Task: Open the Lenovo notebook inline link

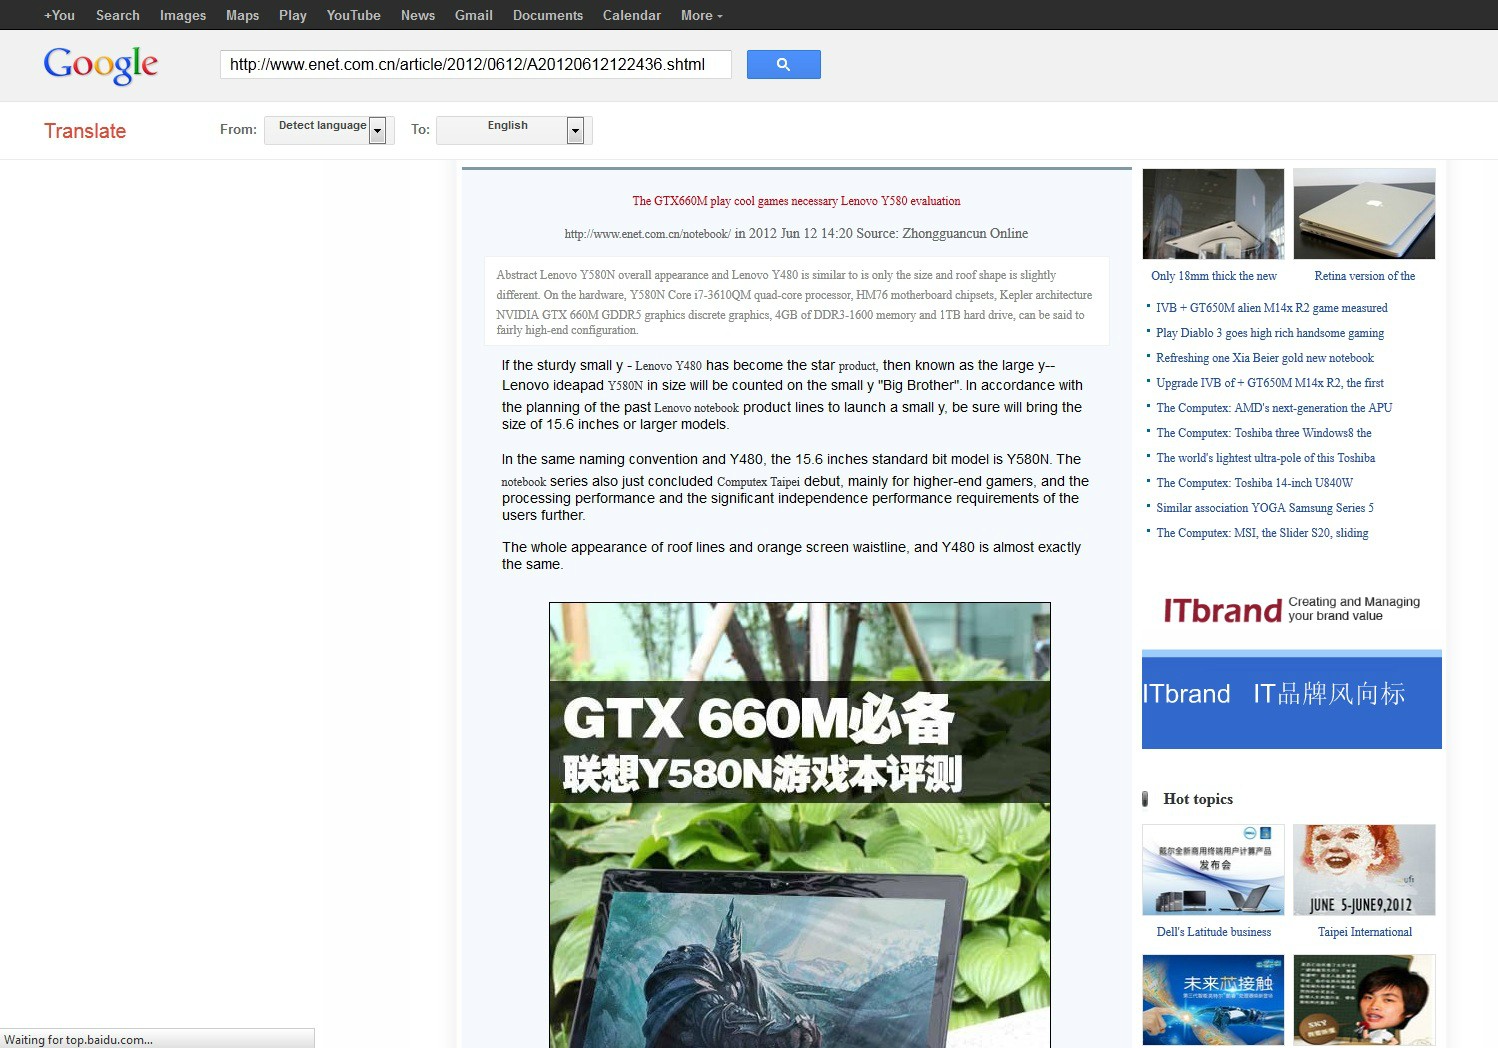Action: (x=697, y=408)
